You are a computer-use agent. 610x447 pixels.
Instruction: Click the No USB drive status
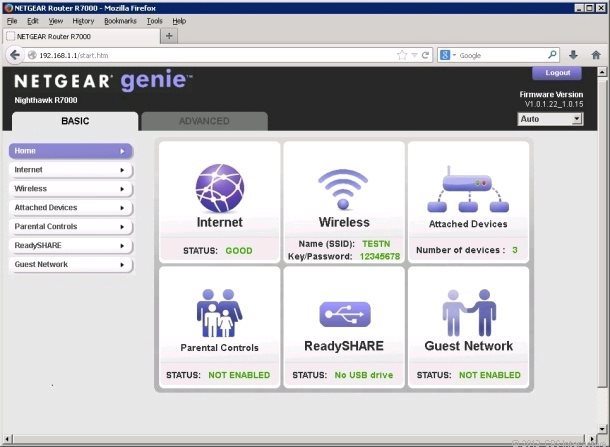(364, 375)
